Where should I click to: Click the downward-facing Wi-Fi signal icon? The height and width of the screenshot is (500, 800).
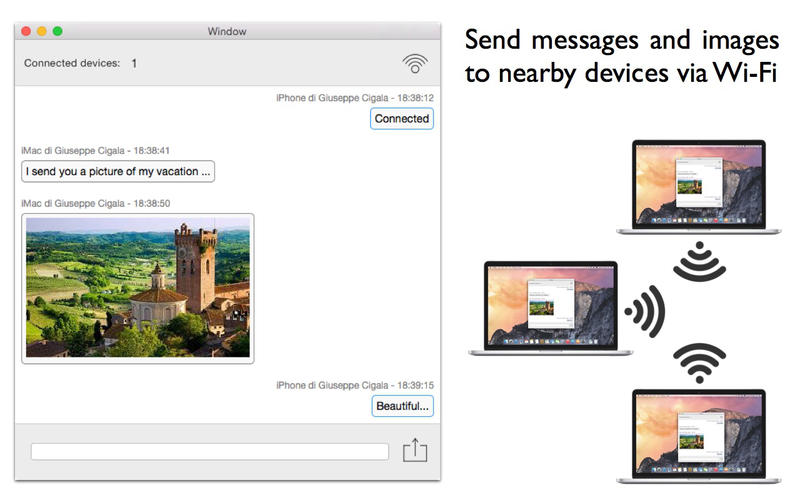[699, 261]
